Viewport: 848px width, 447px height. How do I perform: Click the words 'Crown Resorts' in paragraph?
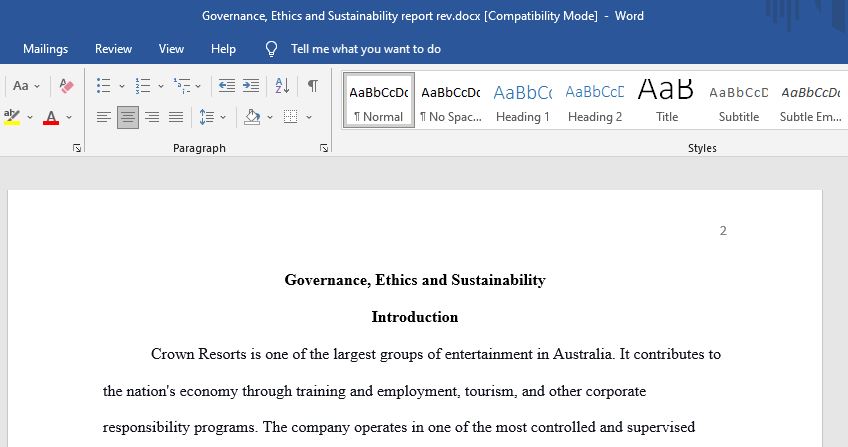[x=198, y=354]
